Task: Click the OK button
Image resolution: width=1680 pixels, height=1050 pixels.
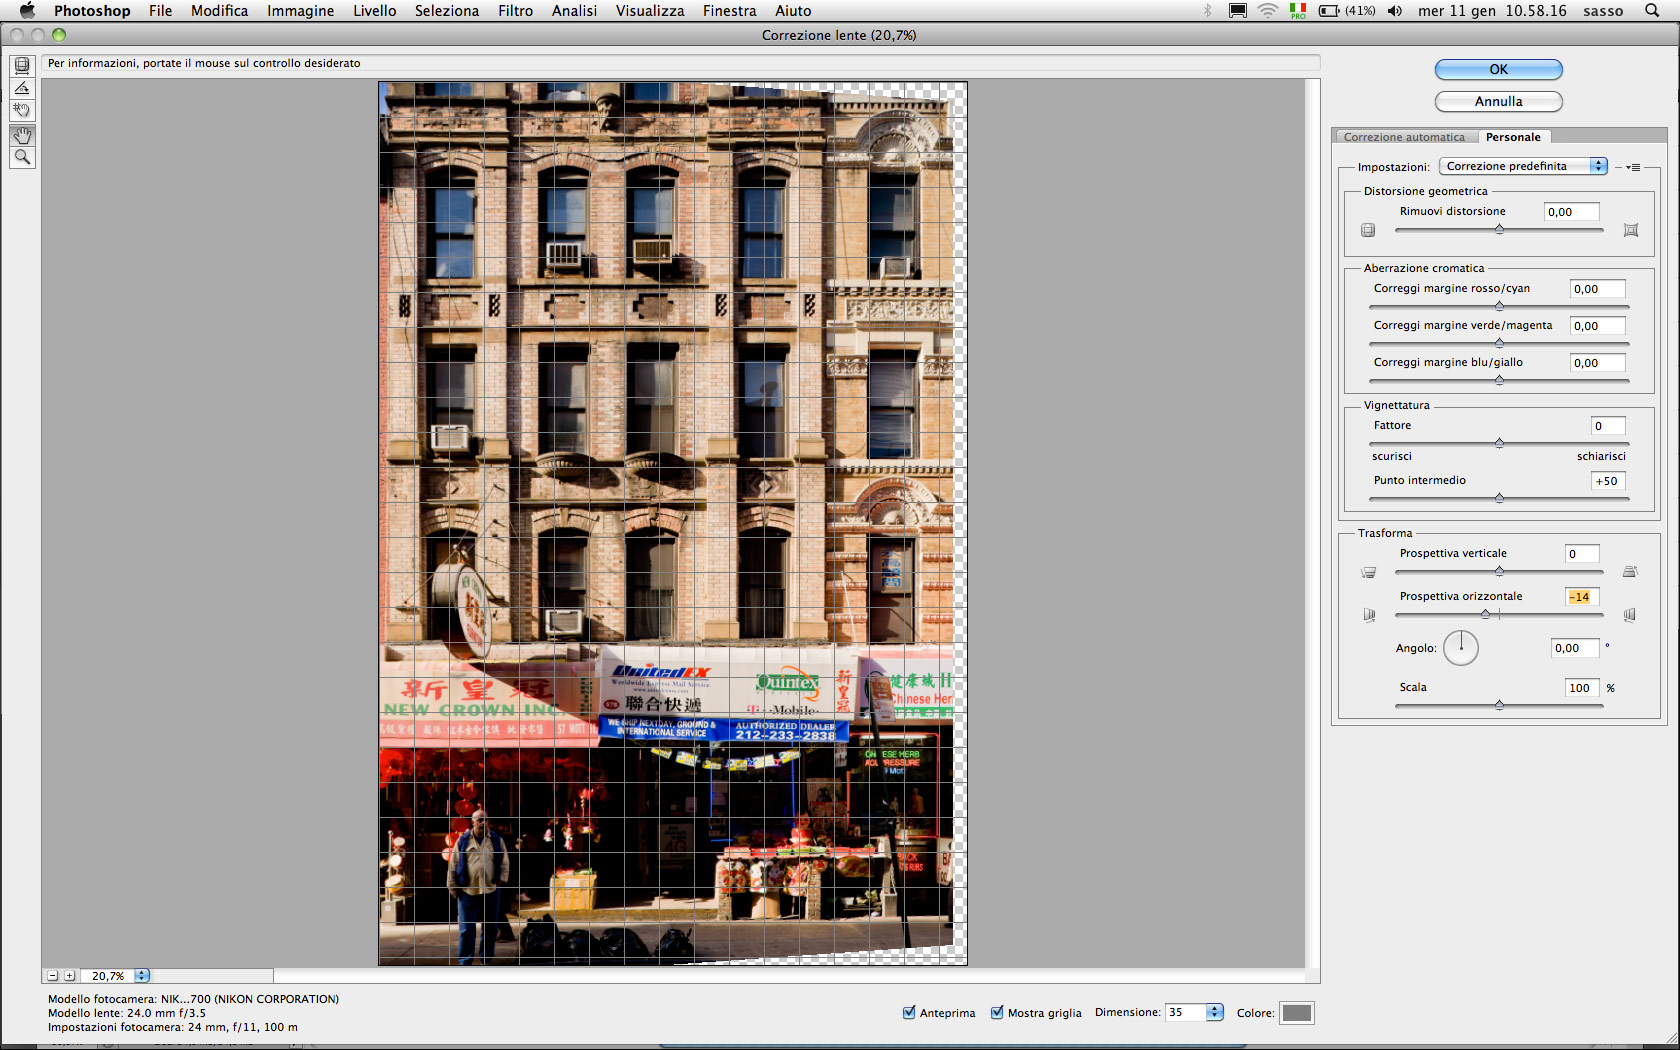Action: click(1498, 69)
